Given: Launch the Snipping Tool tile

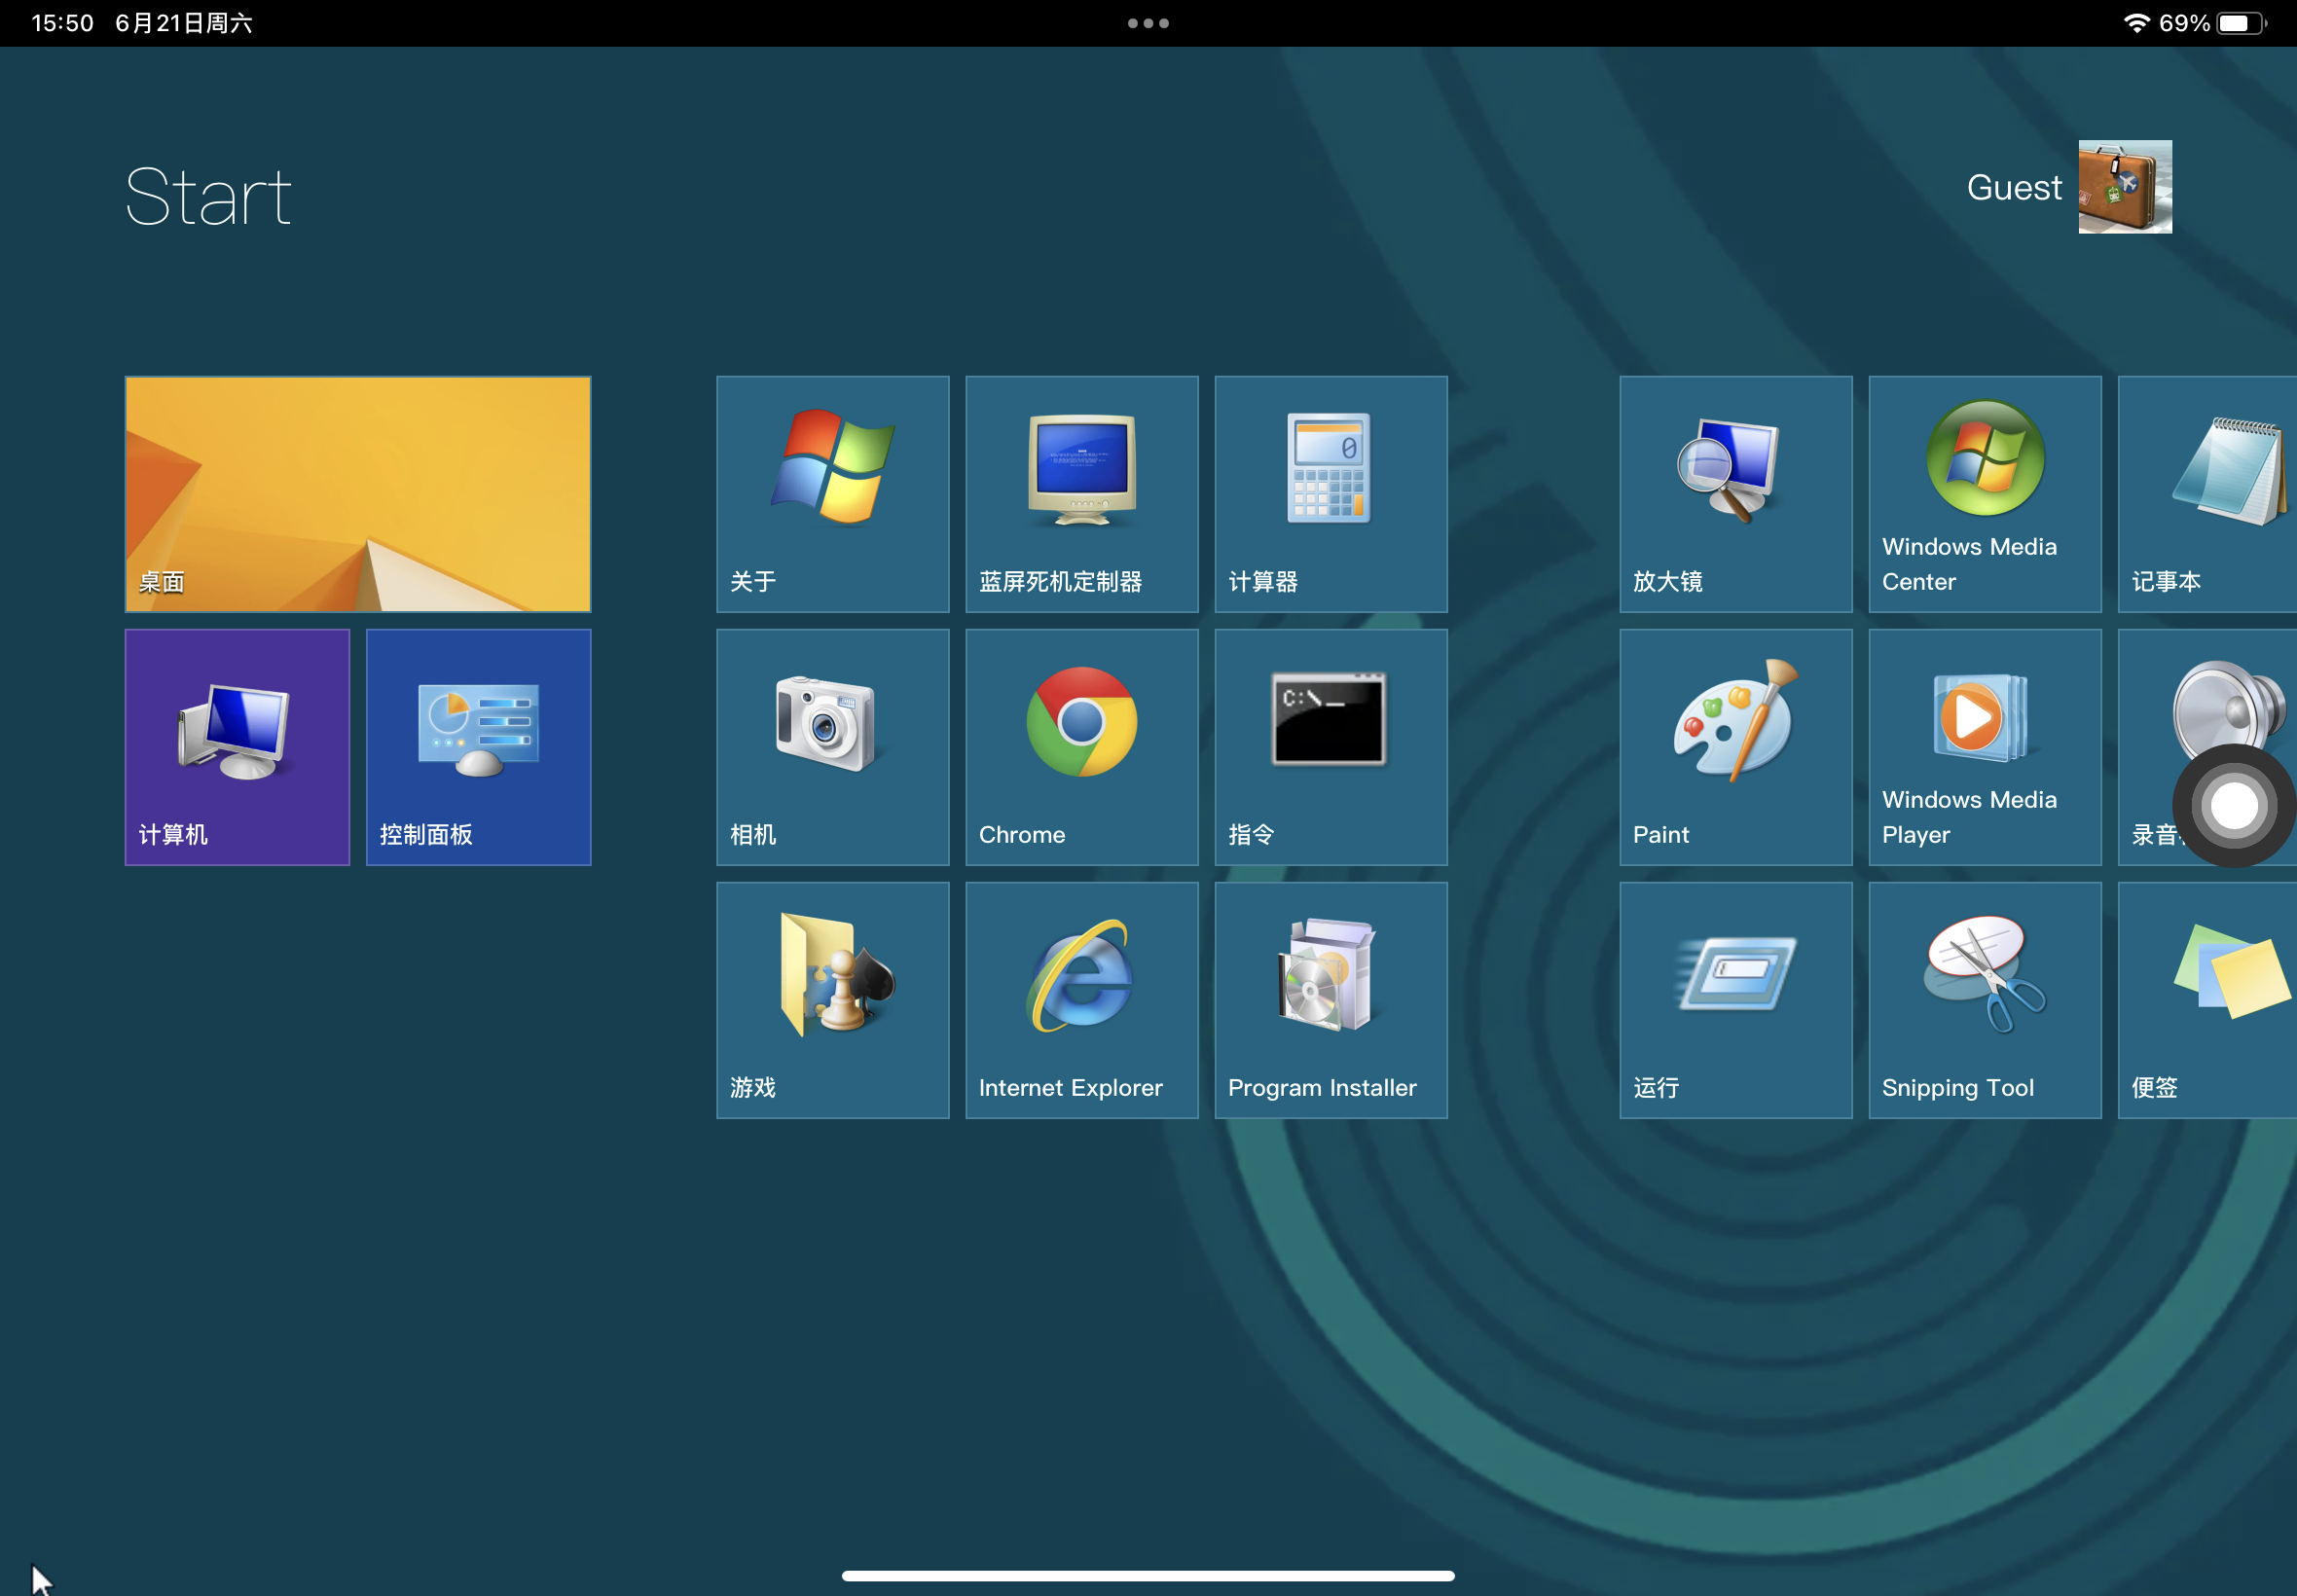Looking at the screenshot, I should point(1985,1000).
